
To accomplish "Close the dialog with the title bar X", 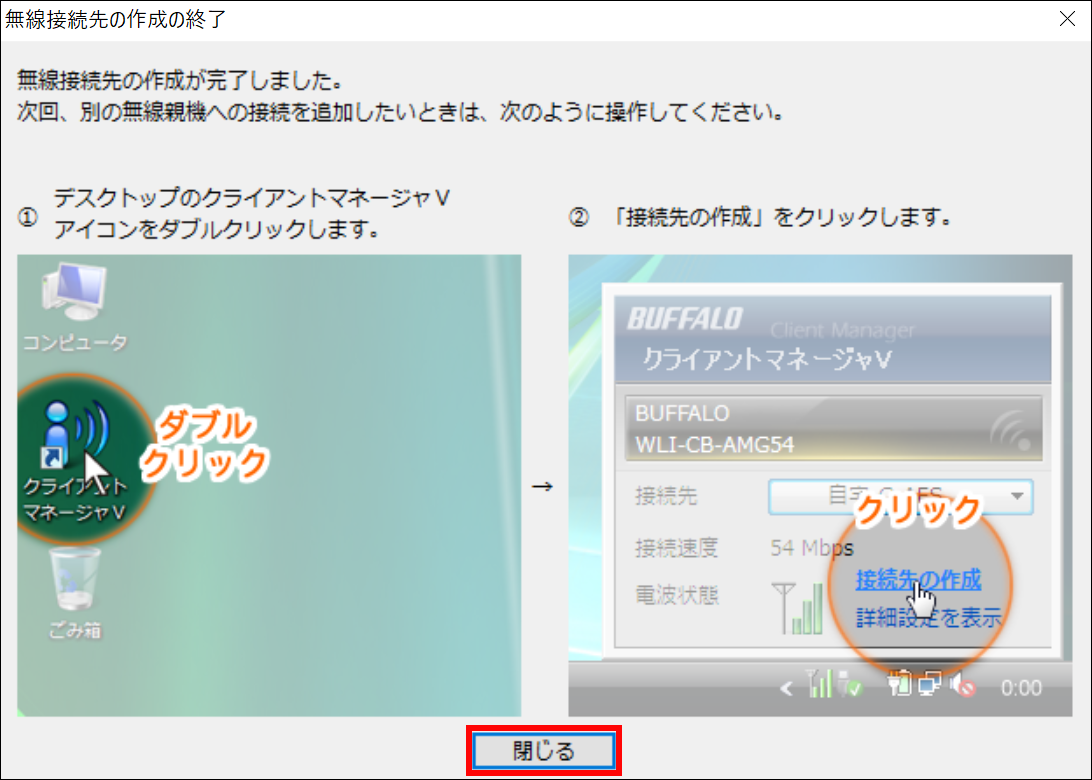I will coord(1067,18).
